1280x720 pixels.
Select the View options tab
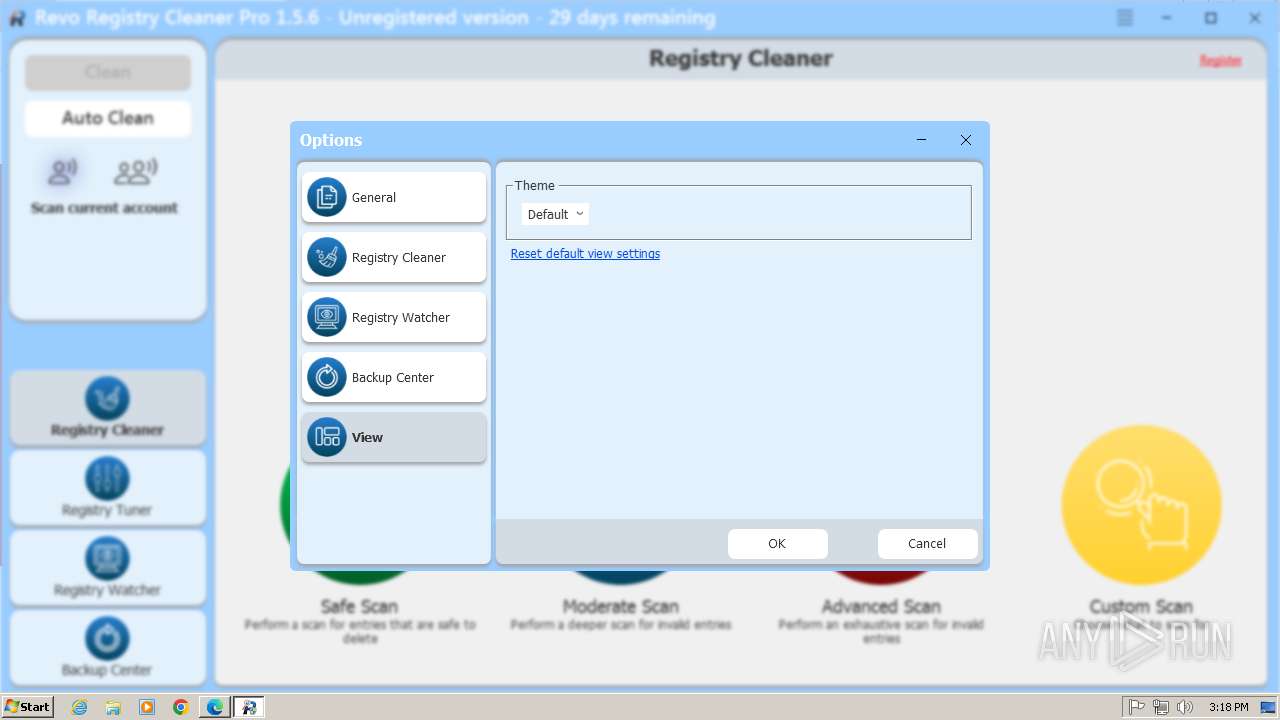click(394, 437)
